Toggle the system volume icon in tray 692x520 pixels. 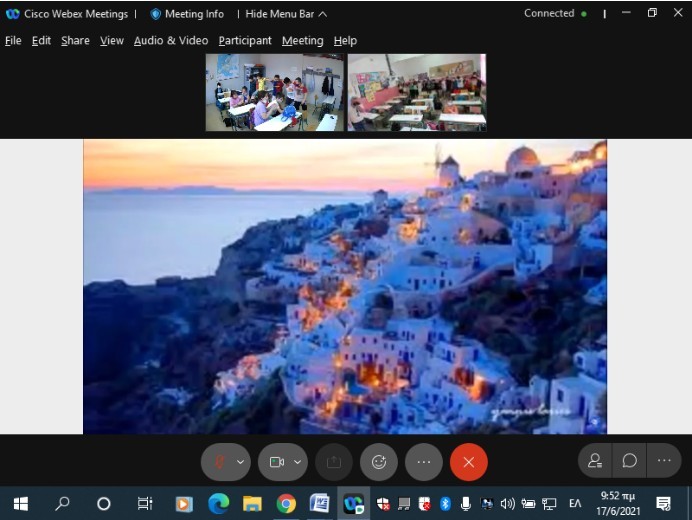click(507, 504)
